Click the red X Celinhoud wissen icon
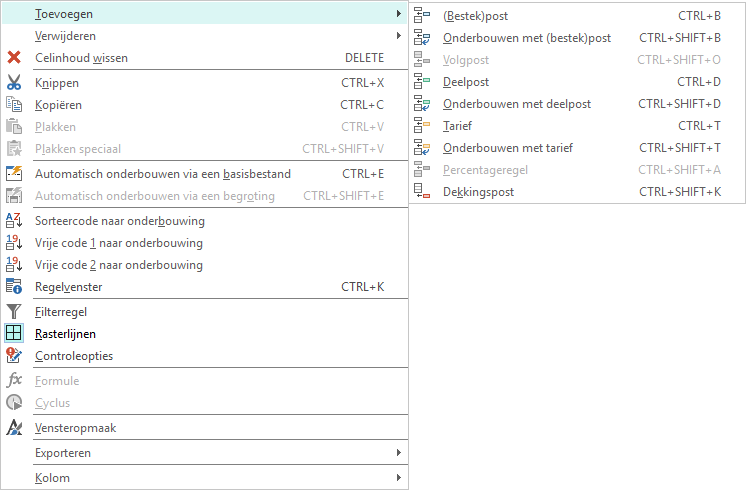Image resolution: width=746 pixels, height=490 pixels. pyautogui.click(x=14, y=58)
